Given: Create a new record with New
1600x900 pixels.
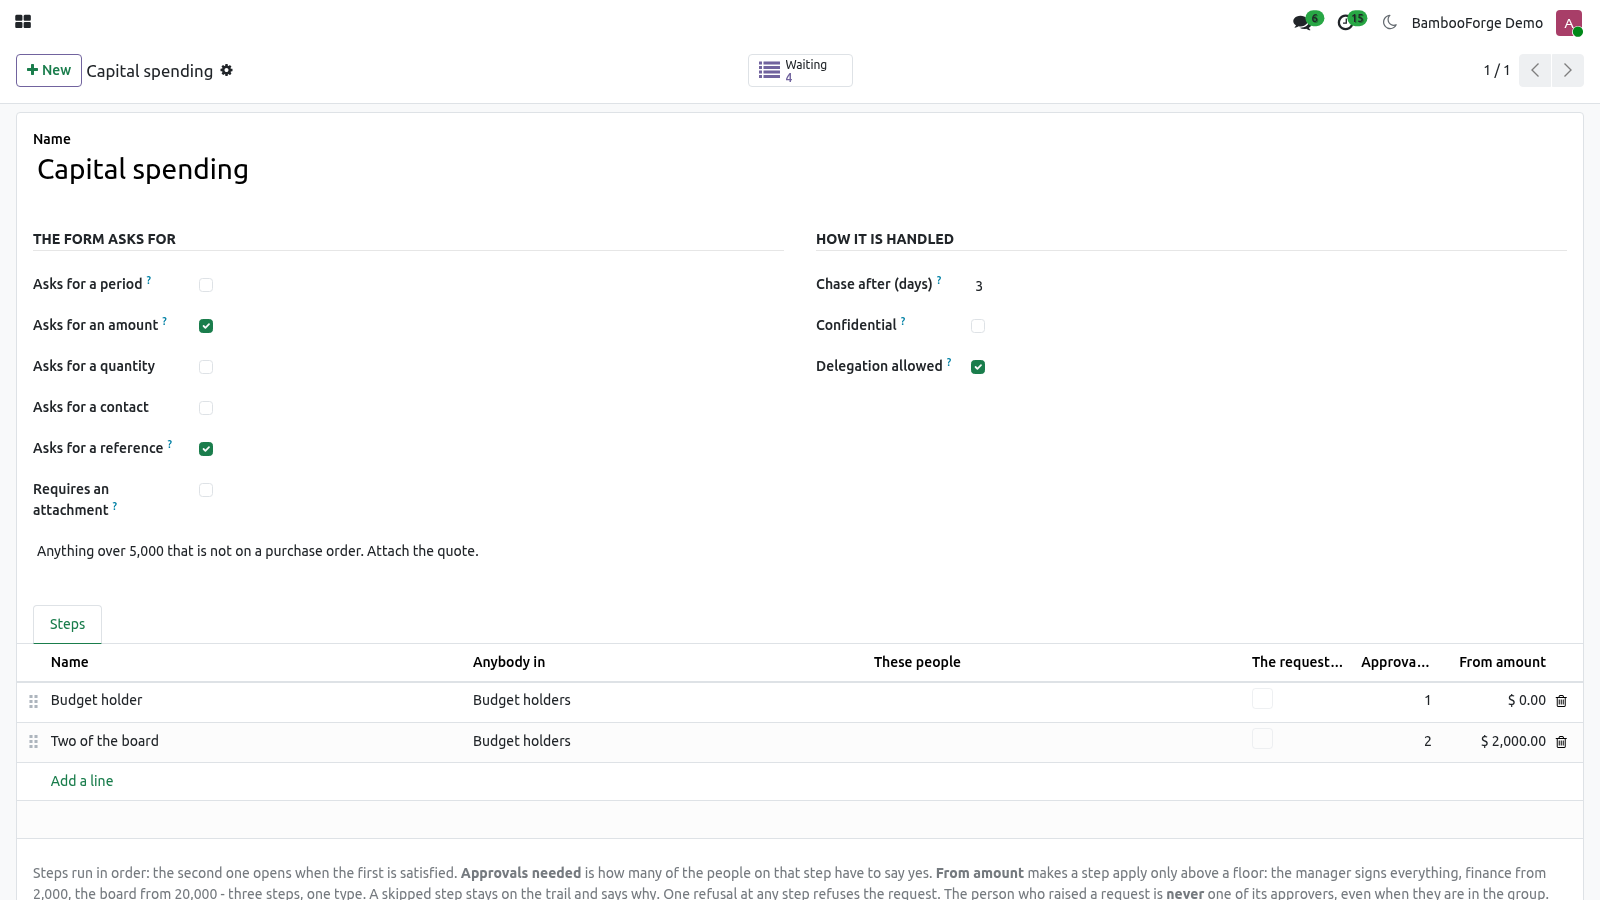Looking at the screenshot, I should (x=49, y=70).
